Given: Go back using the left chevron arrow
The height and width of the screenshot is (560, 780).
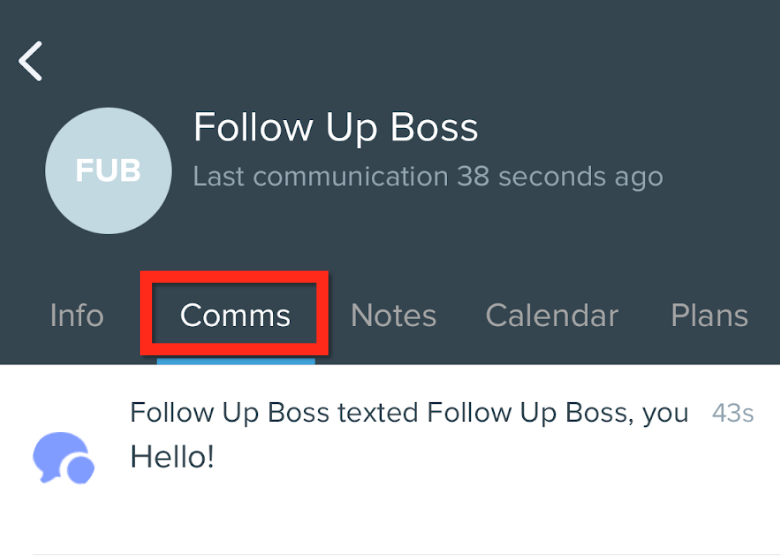Looking at the screenshot, I should [x=30, y=61].
